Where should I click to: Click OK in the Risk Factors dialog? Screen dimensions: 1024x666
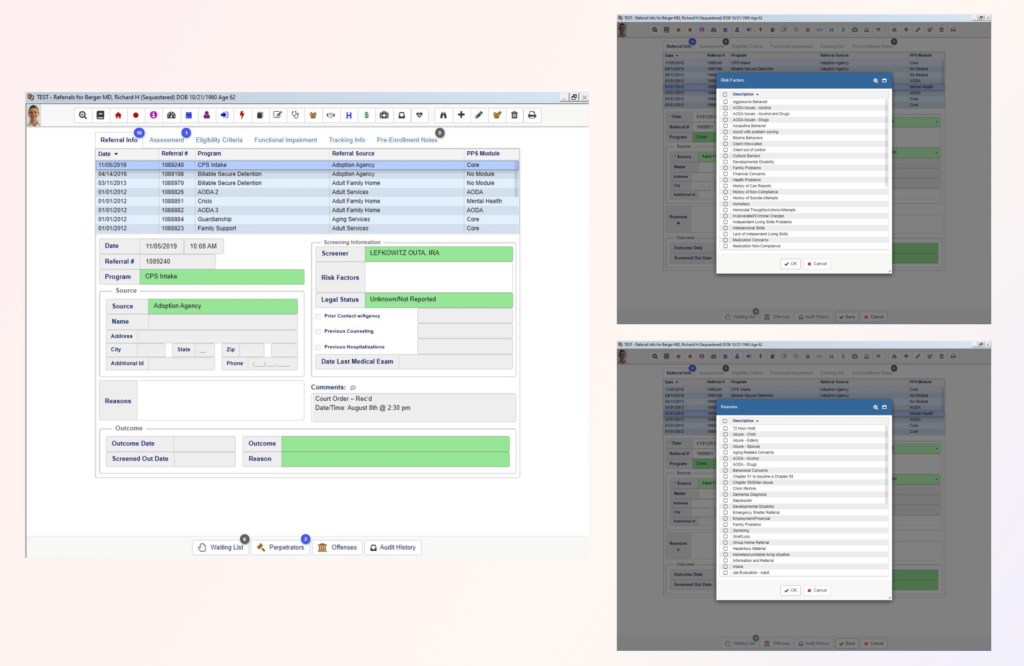(x=791, y=264)
